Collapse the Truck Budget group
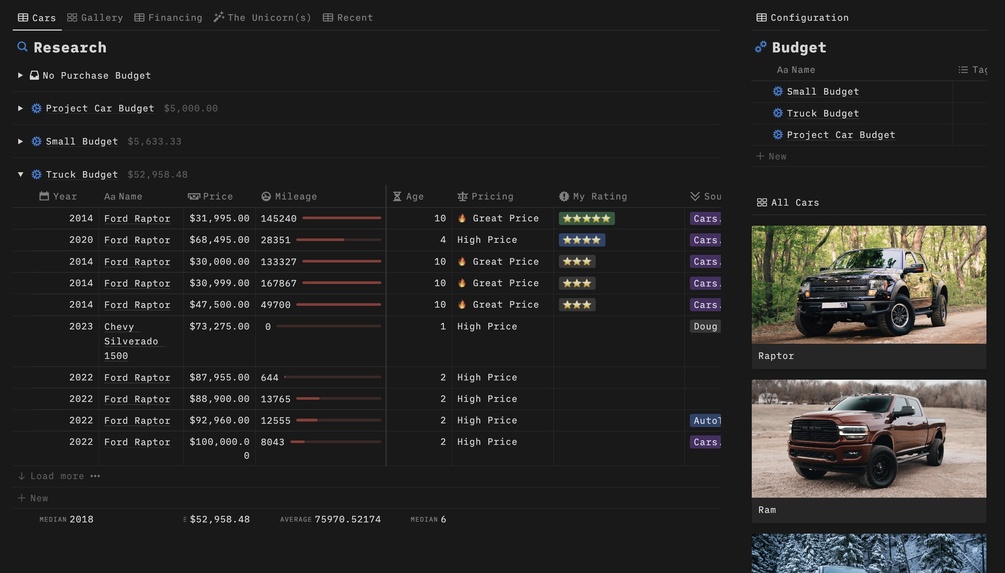Image resolution: width=1005 pixels, height=573 pixels. click(x=21, y=174)
